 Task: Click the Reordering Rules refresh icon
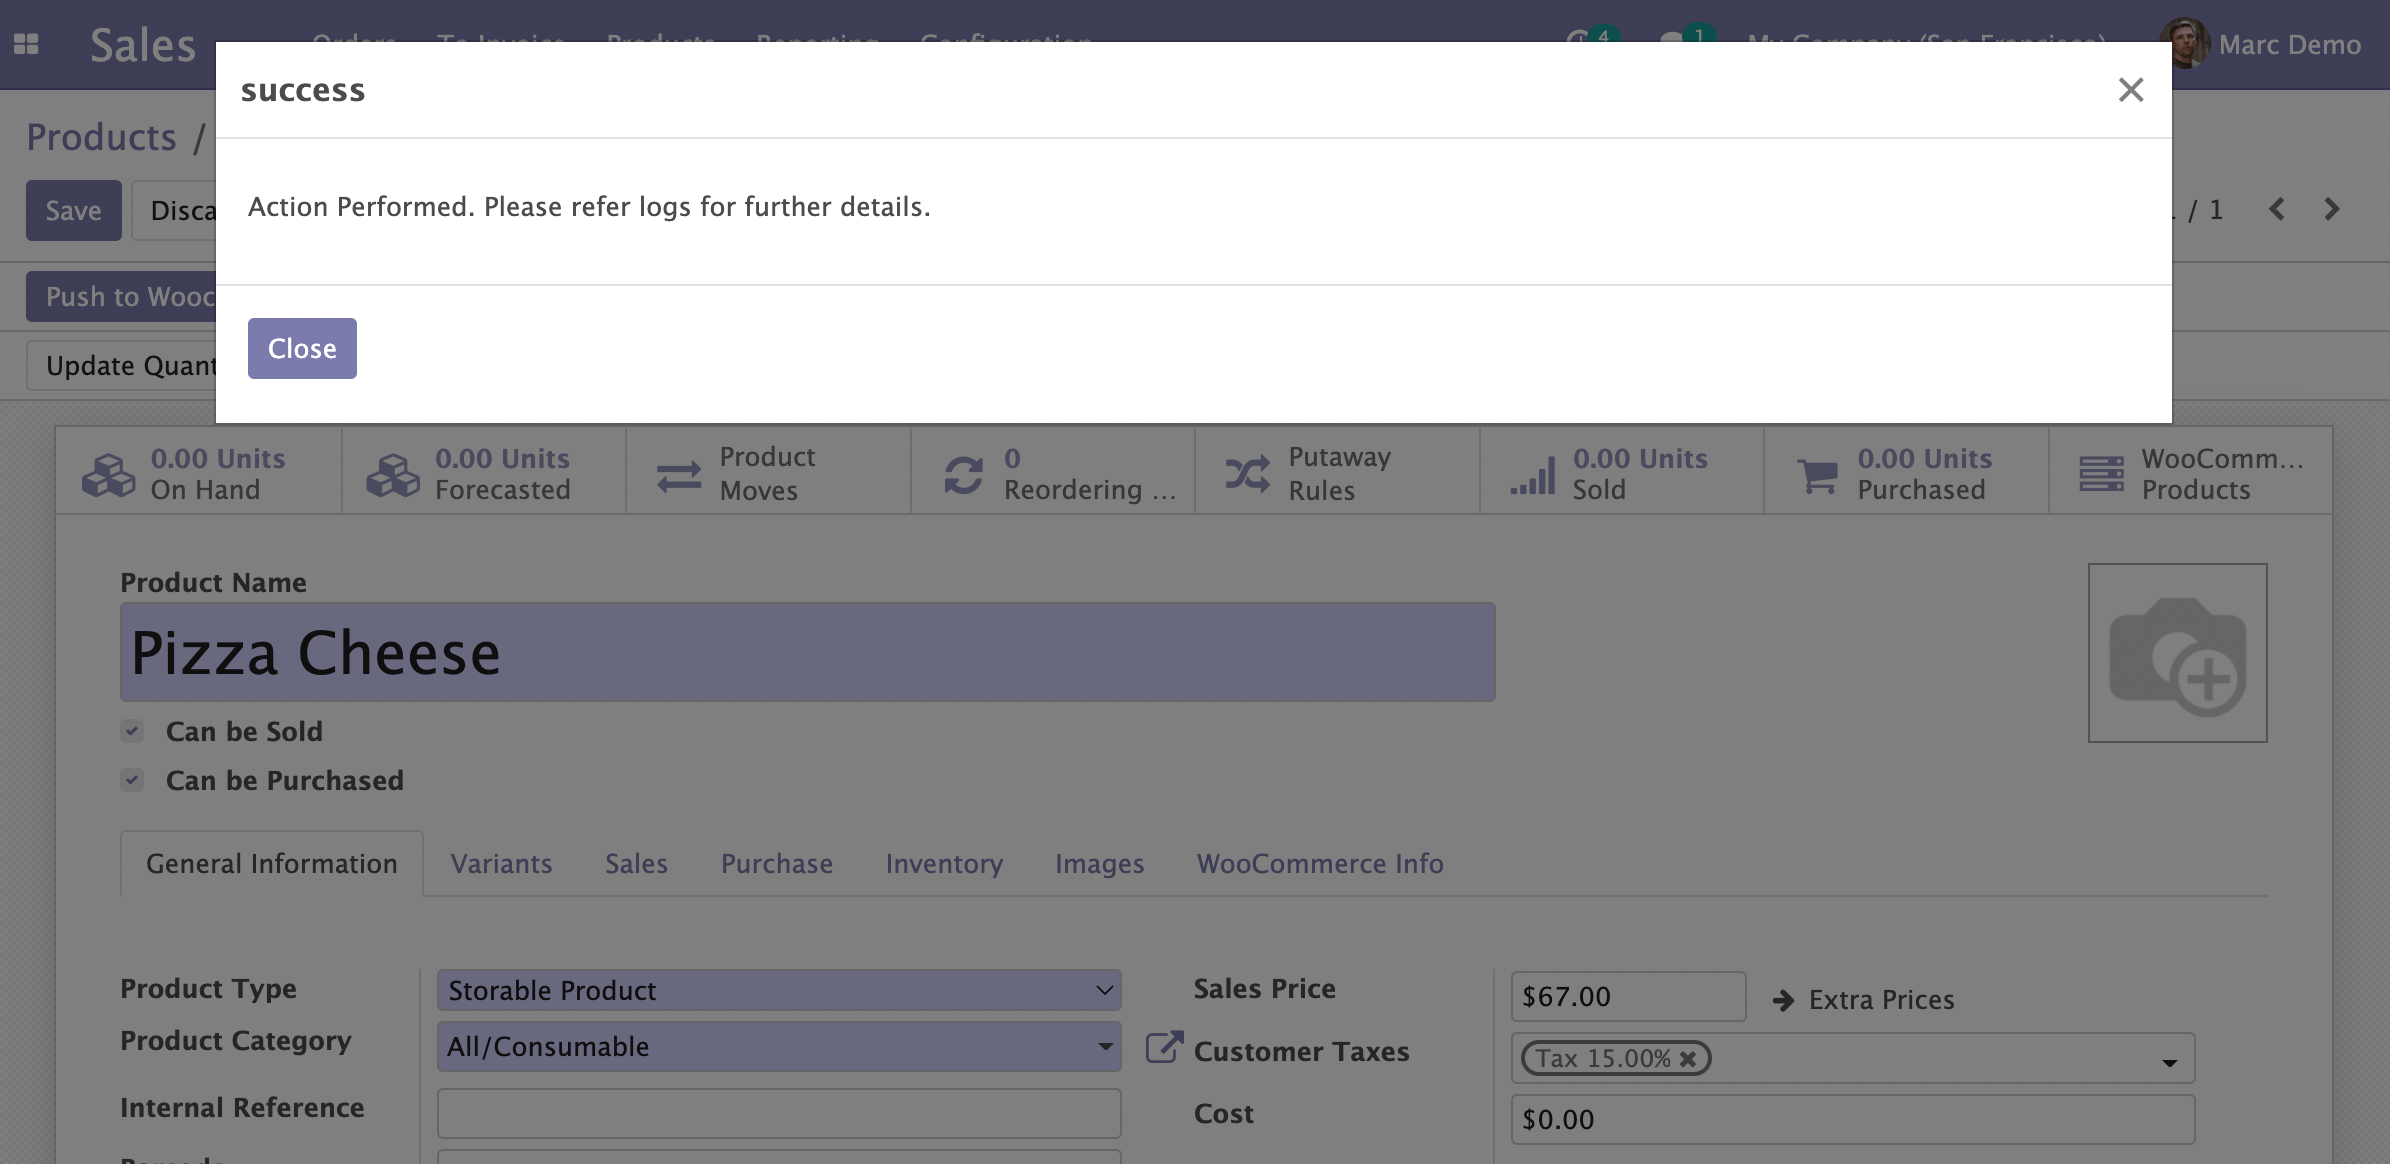pyautogui.click(x=963, y=474)
